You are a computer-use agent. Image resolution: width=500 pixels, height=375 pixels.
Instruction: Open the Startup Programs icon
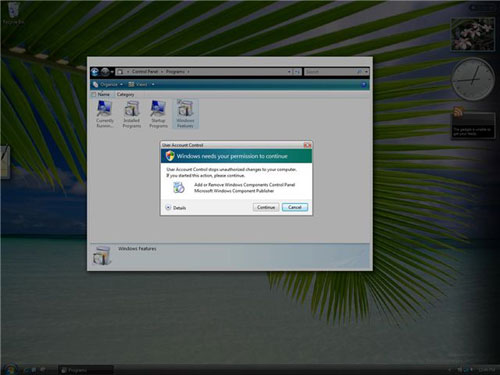158,114
